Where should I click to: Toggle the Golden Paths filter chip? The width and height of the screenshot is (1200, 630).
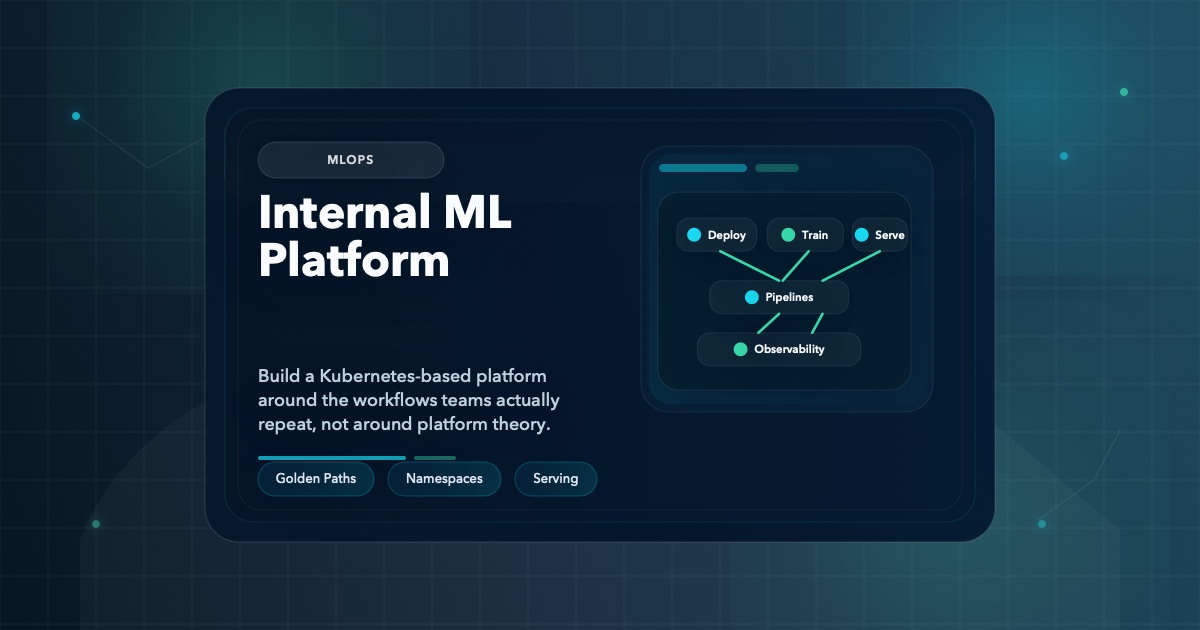tap(316, 479)
